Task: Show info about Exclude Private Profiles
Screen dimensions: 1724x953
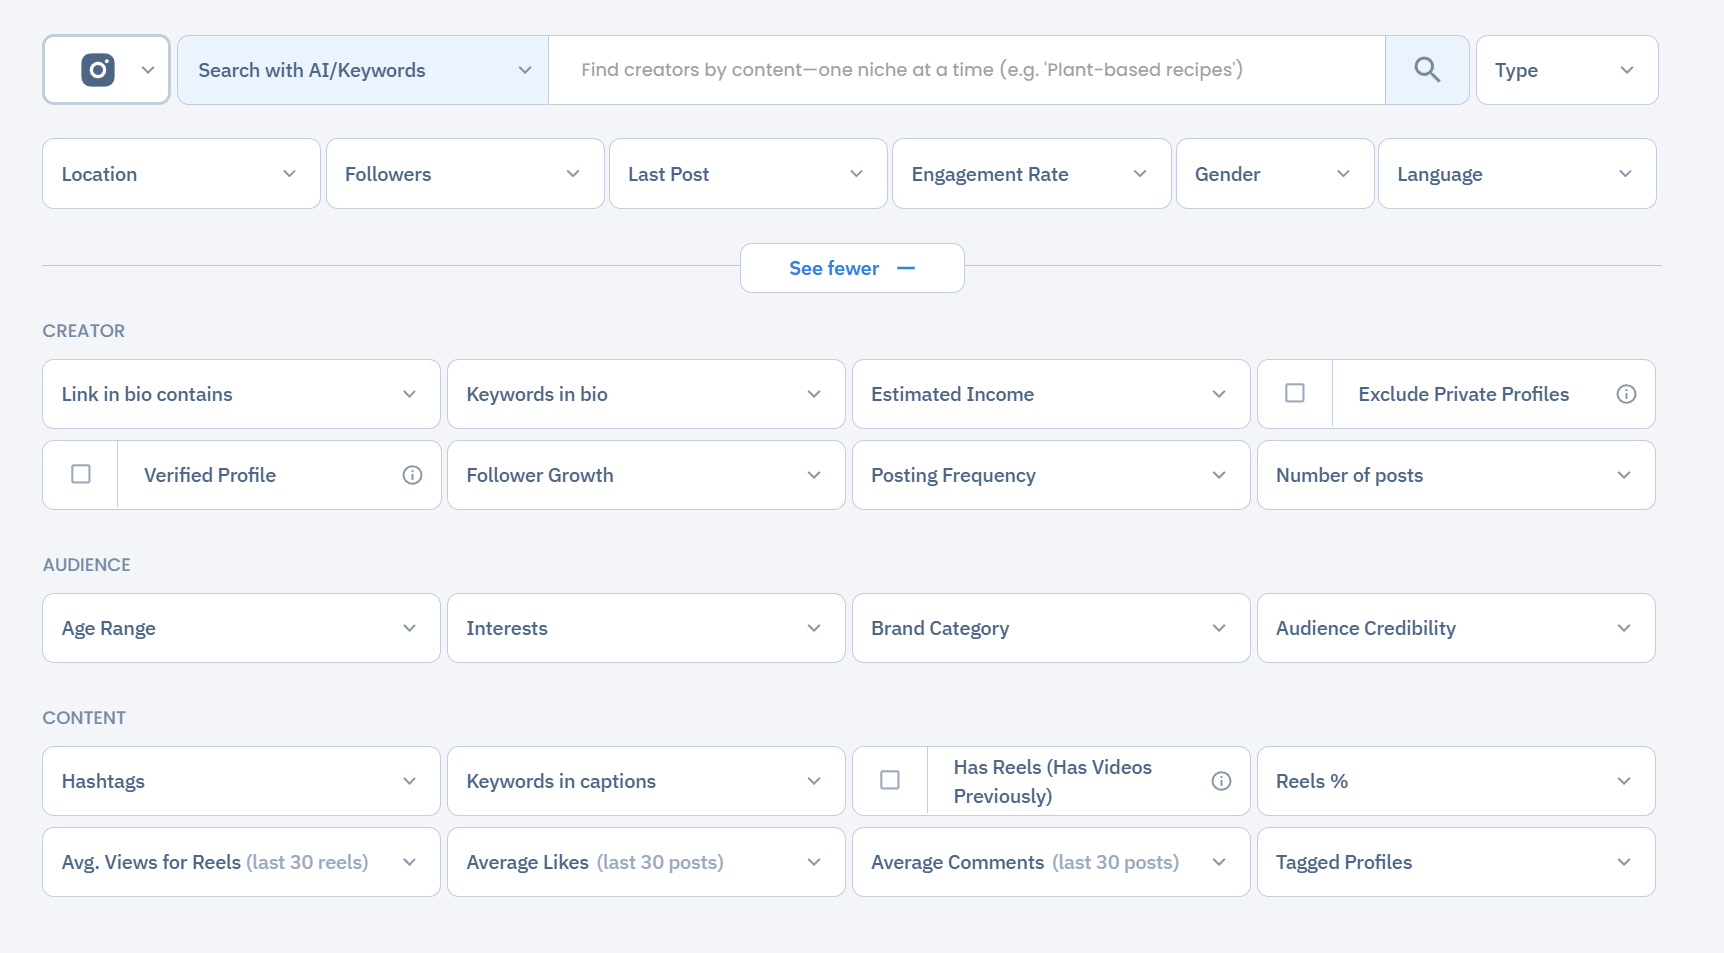Action: pyautogui.click(x=1626, y=394)
